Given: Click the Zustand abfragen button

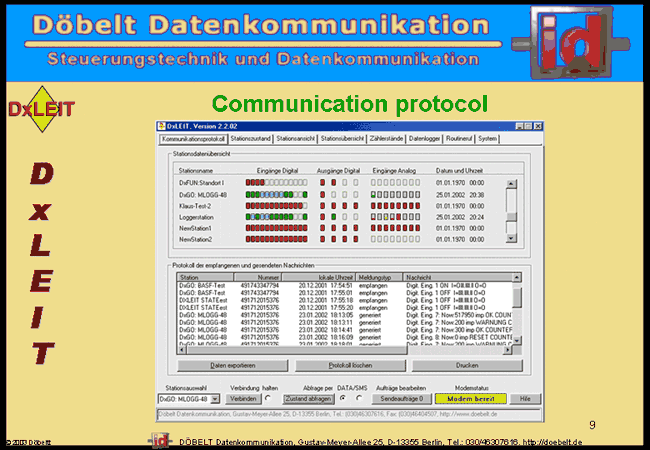Looking at the screenshot, I should [308, 399].
